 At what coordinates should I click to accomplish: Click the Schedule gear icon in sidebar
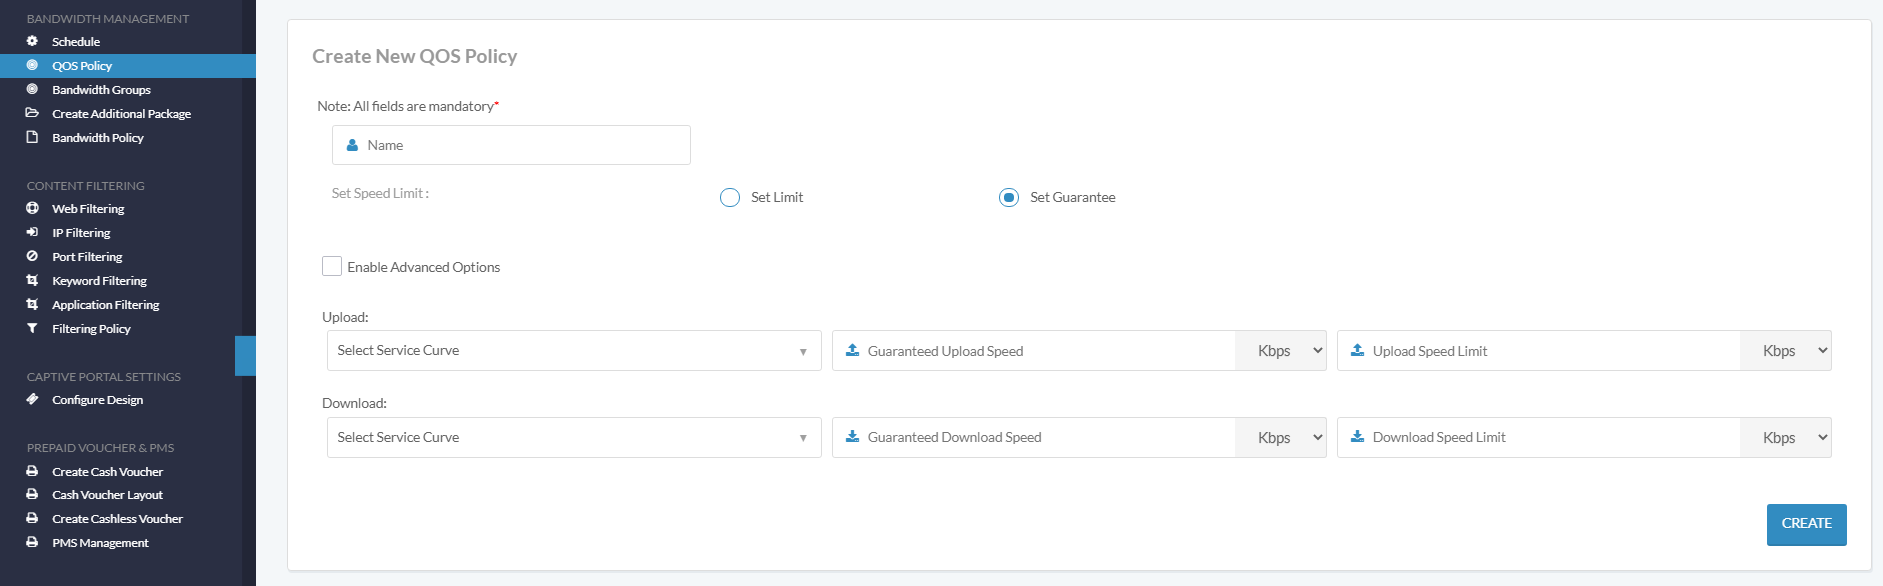32,41
